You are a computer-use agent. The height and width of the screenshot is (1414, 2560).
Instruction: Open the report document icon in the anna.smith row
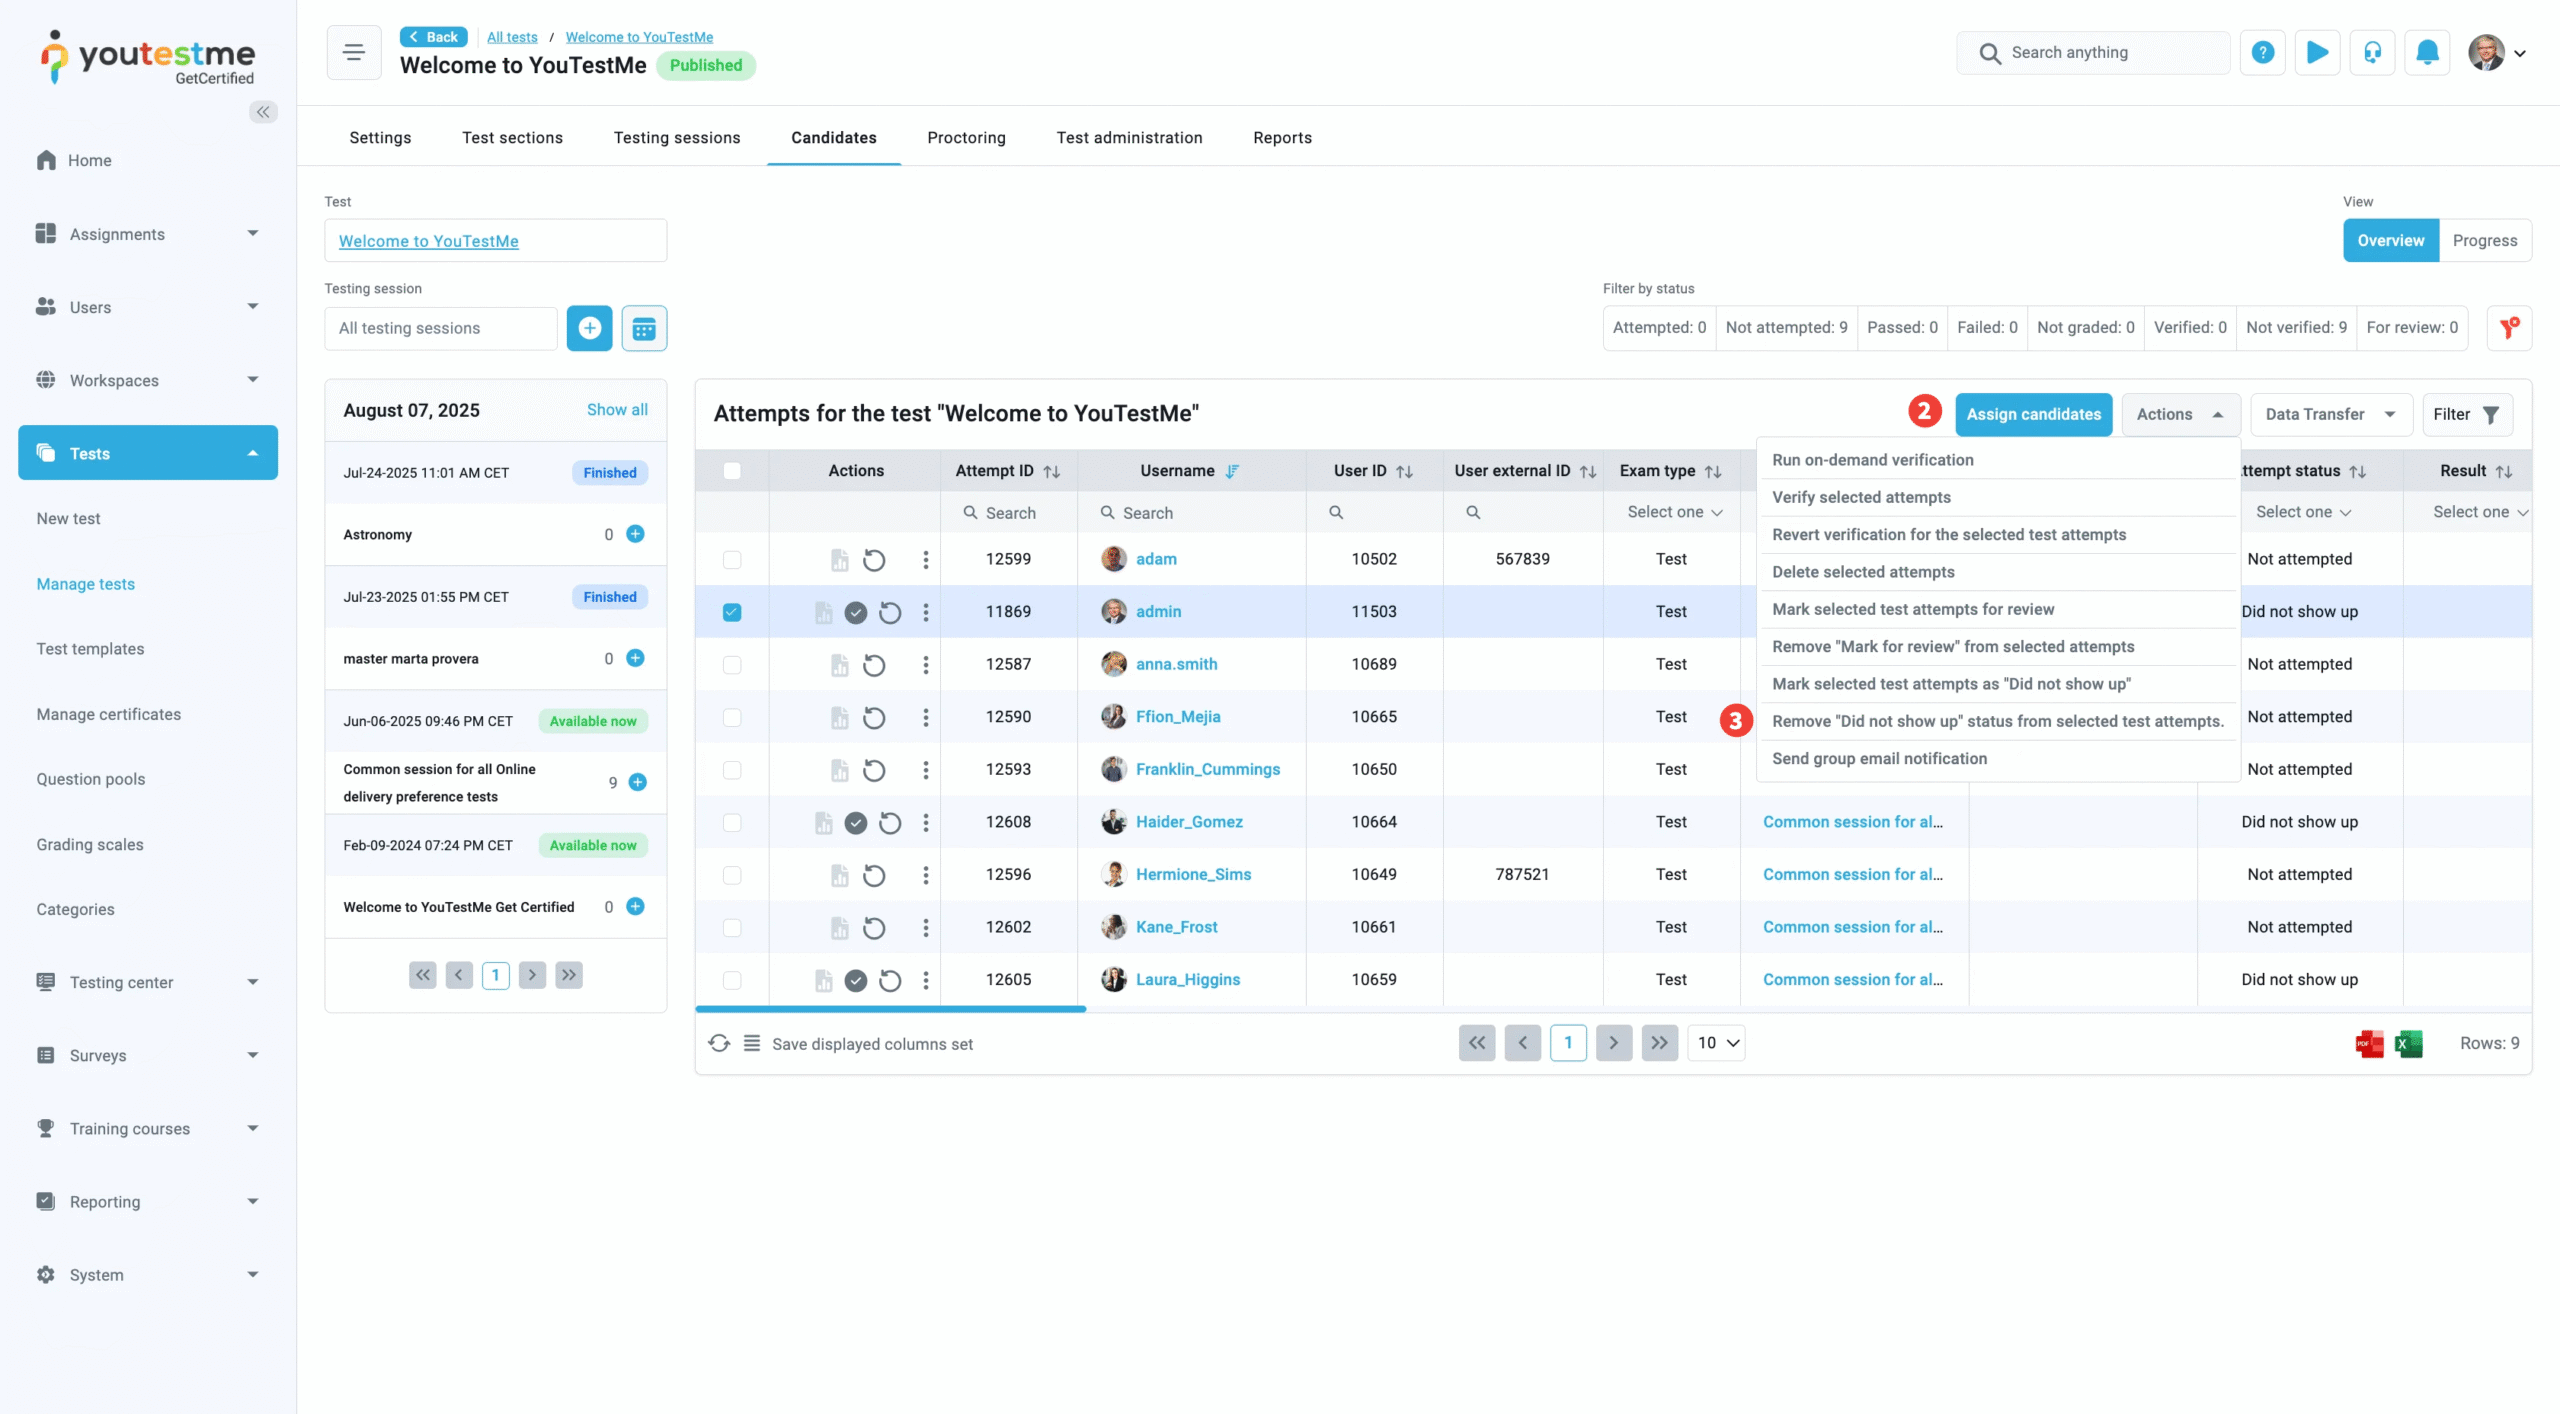pyautogui.click(x=840, y=665)
